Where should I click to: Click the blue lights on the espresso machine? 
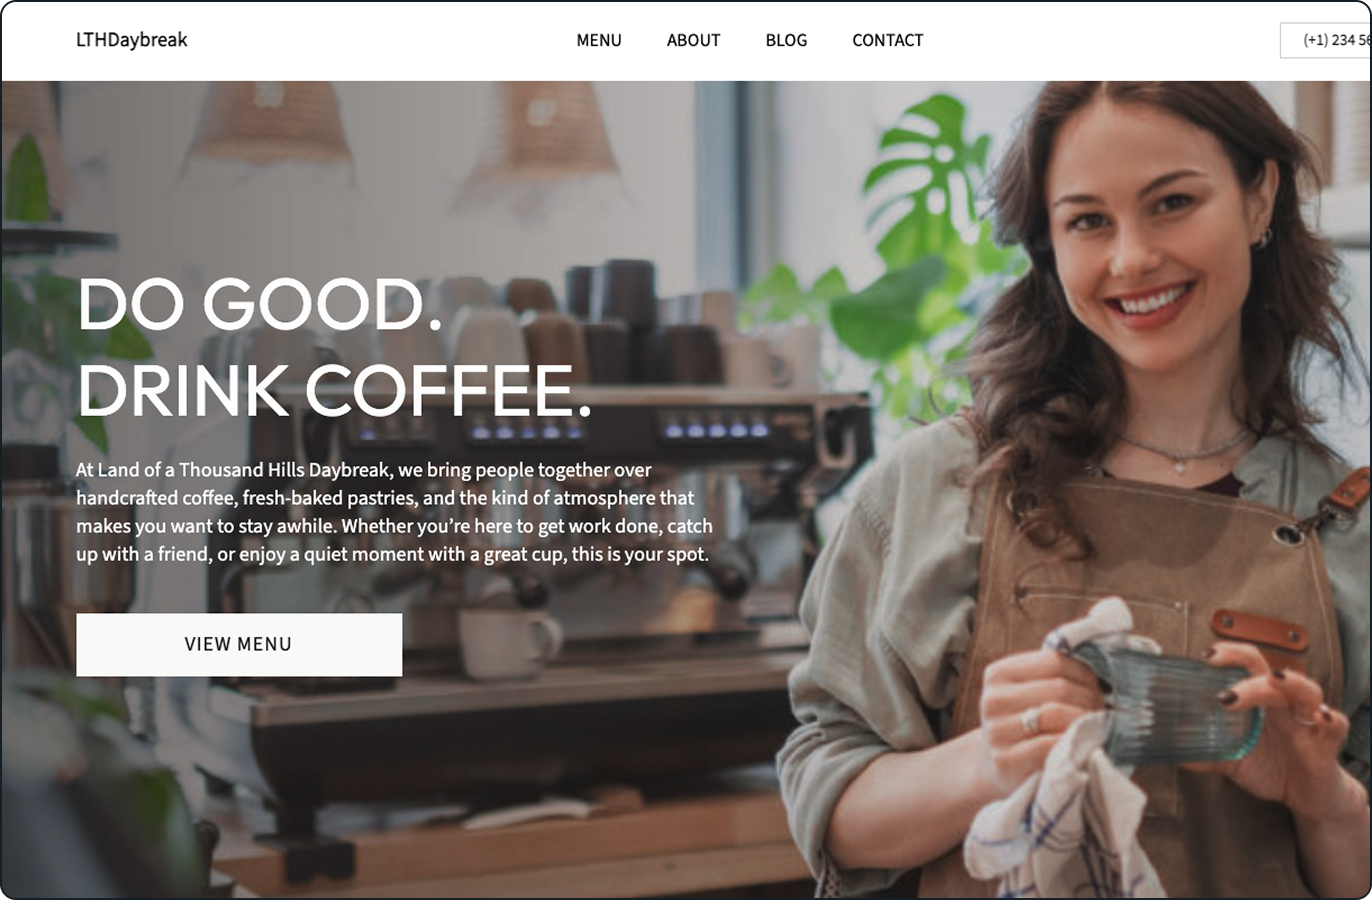[716, 429]
